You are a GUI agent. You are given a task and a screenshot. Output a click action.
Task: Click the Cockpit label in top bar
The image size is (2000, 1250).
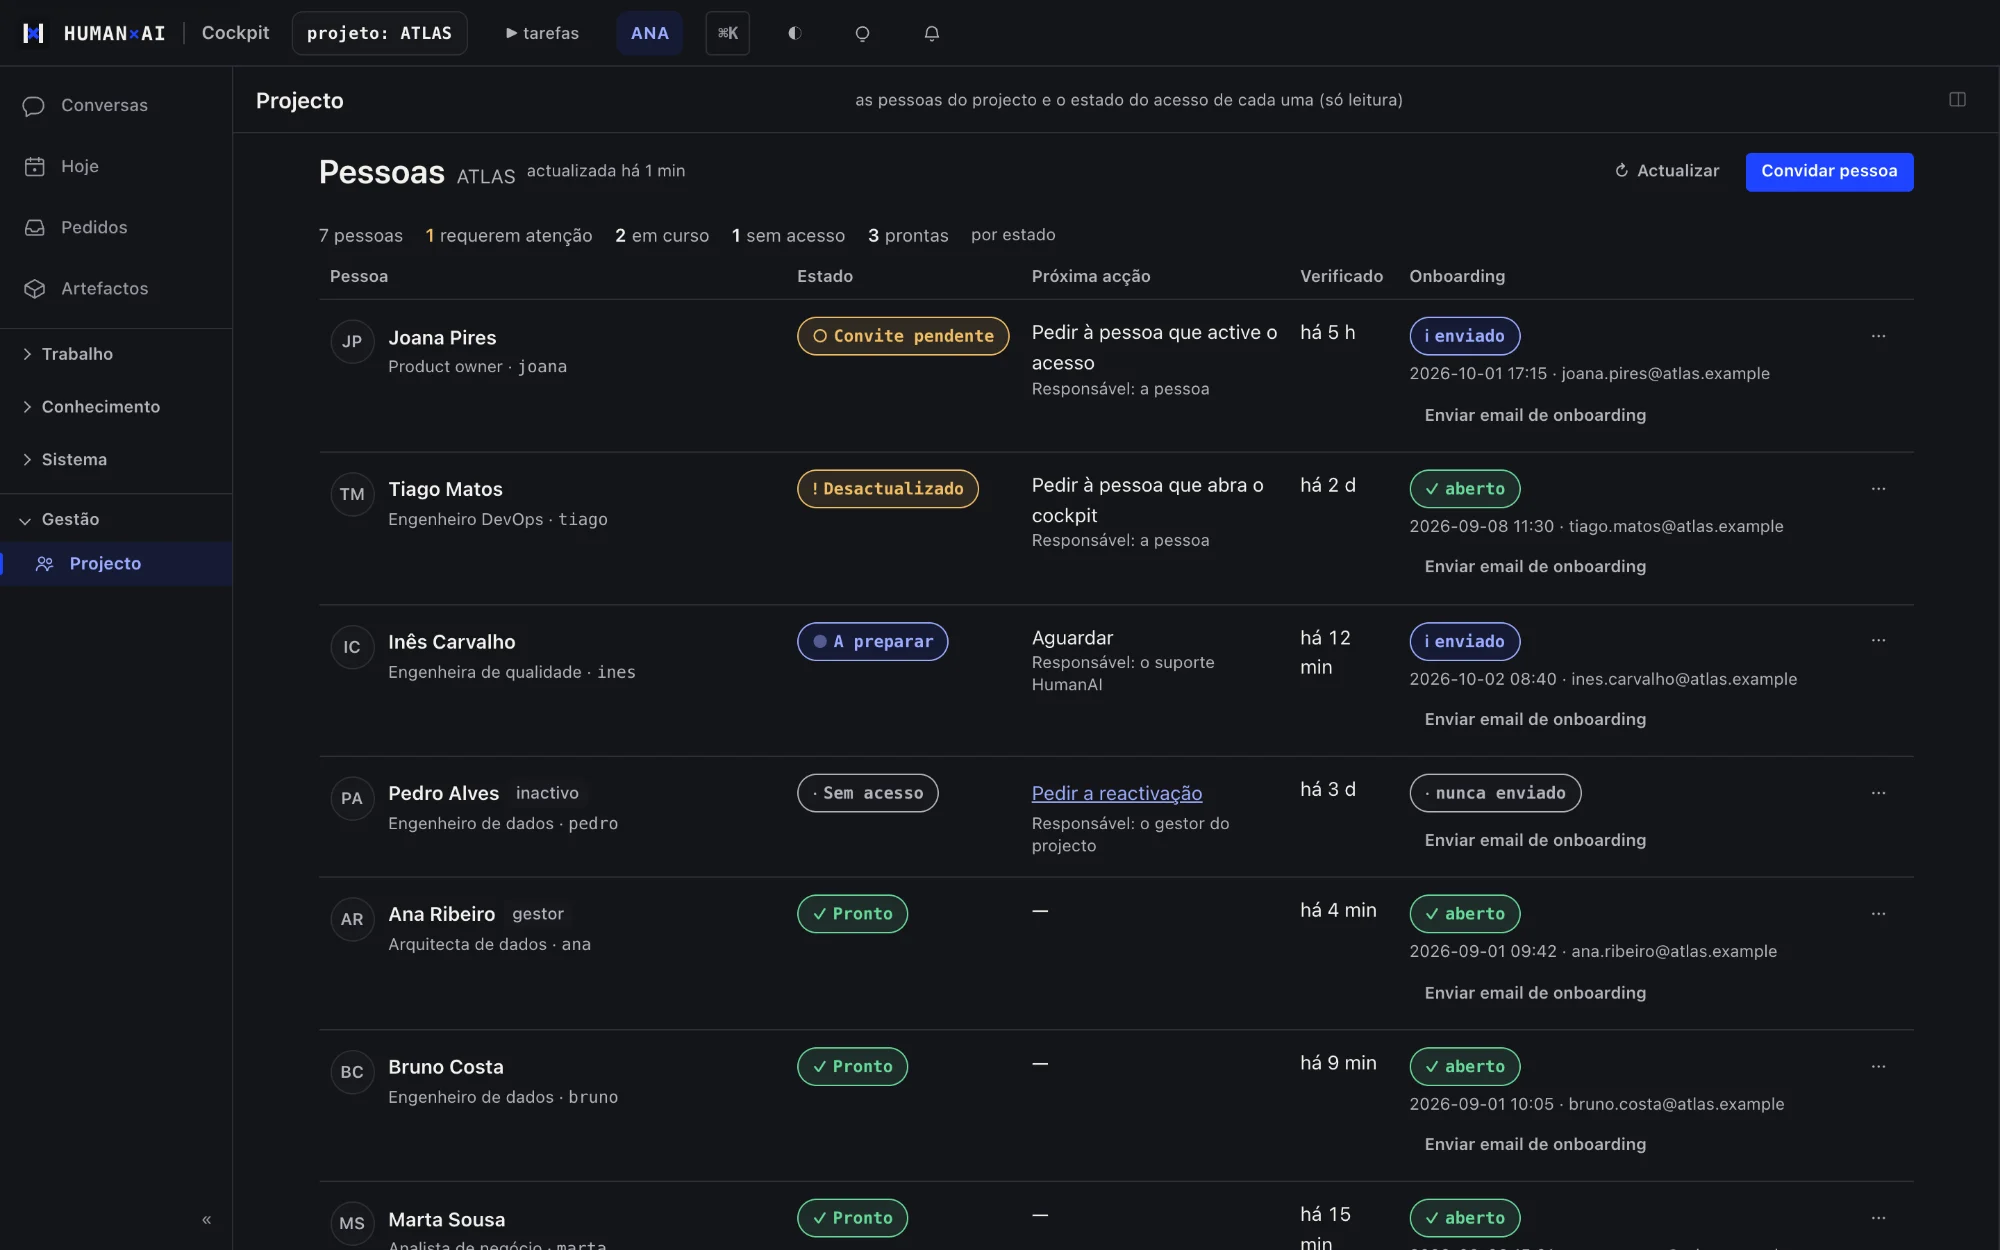point(235,33)
